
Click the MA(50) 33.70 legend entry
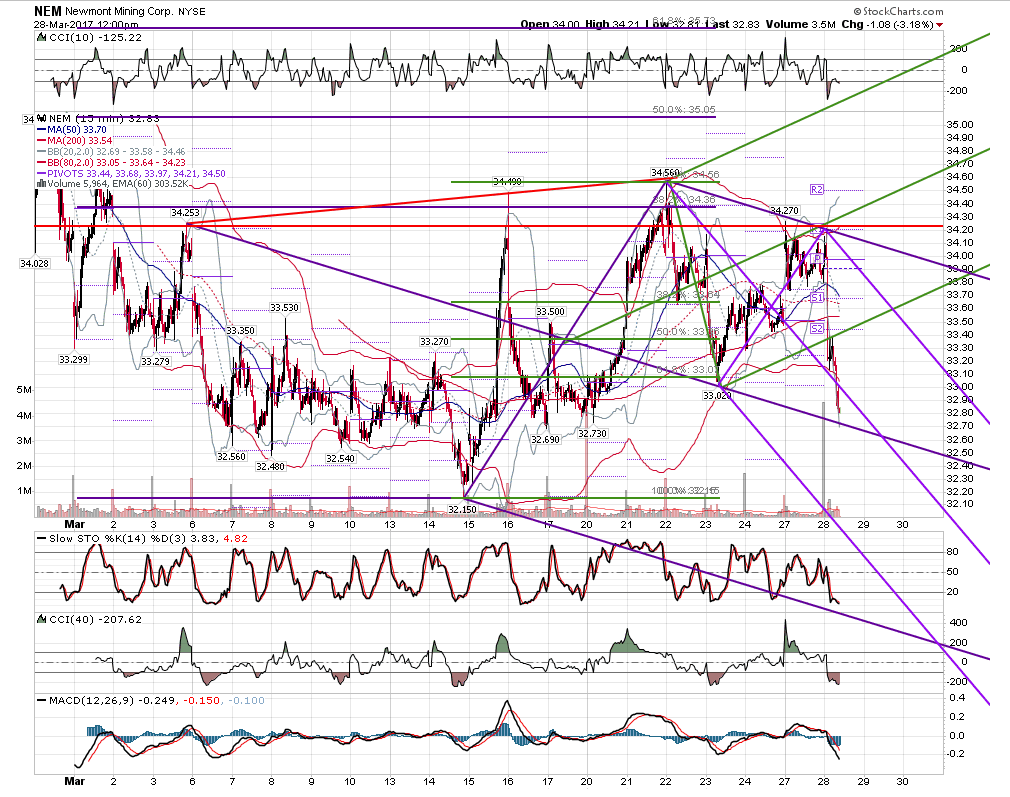click(x=77, y=130)
